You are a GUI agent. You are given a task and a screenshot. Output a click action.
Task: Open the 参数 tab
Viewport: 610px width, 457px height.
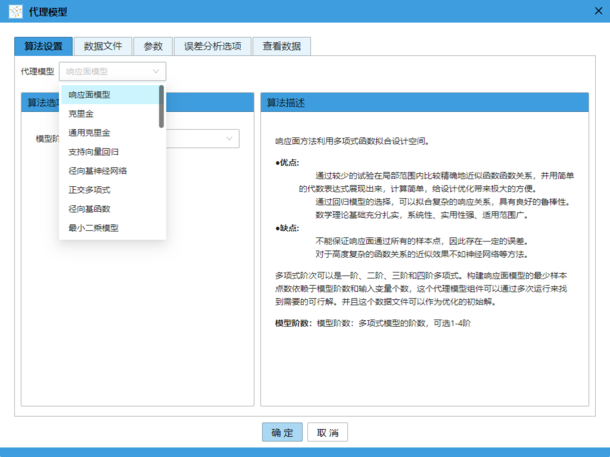coord(153,46)
